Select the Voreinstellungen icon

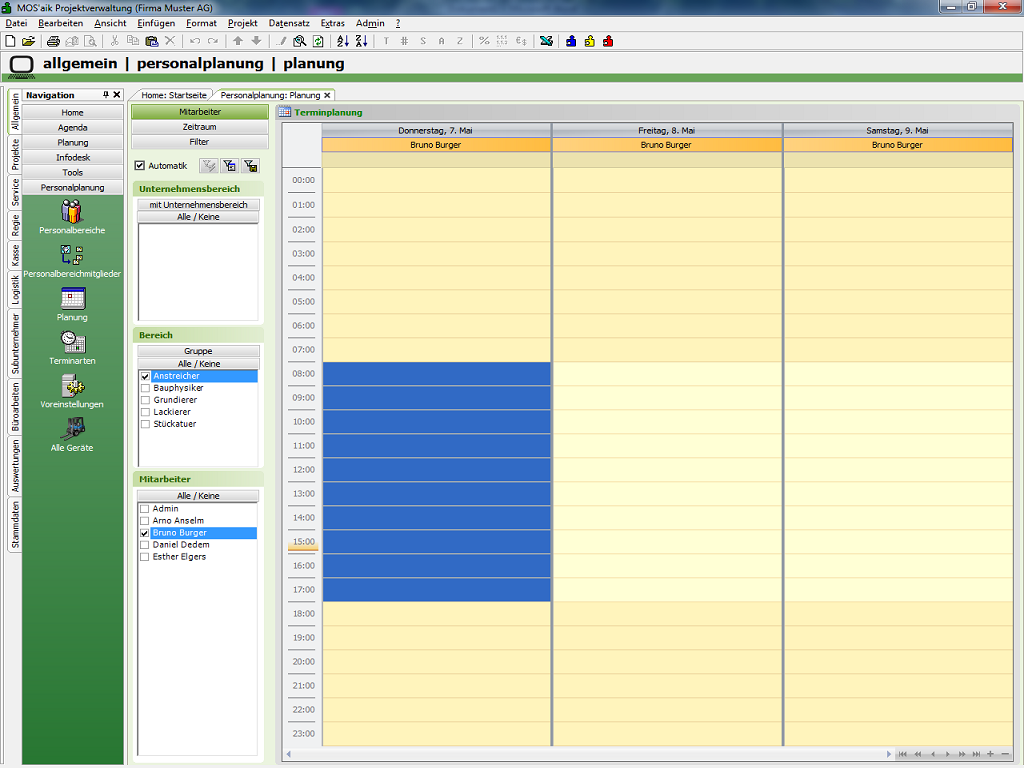pyautogui.click(x=72, y=386)
